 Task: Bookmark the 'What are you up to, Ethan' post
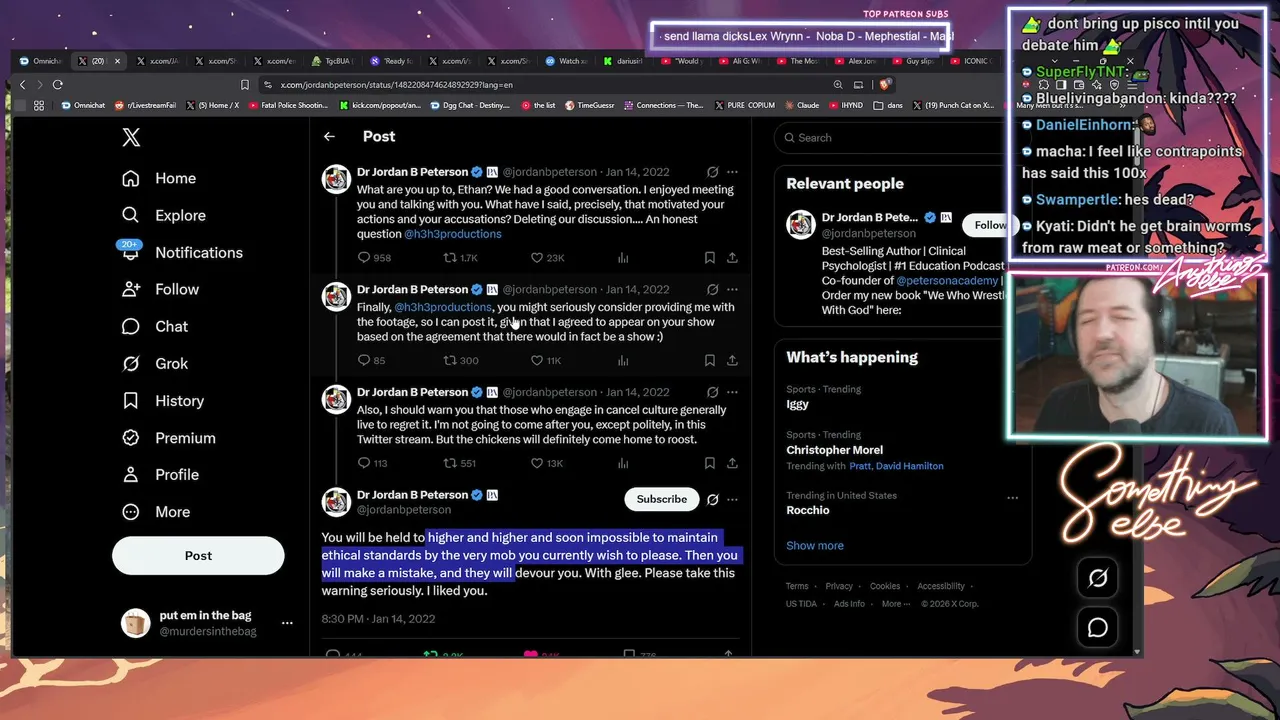pos(709,258)
